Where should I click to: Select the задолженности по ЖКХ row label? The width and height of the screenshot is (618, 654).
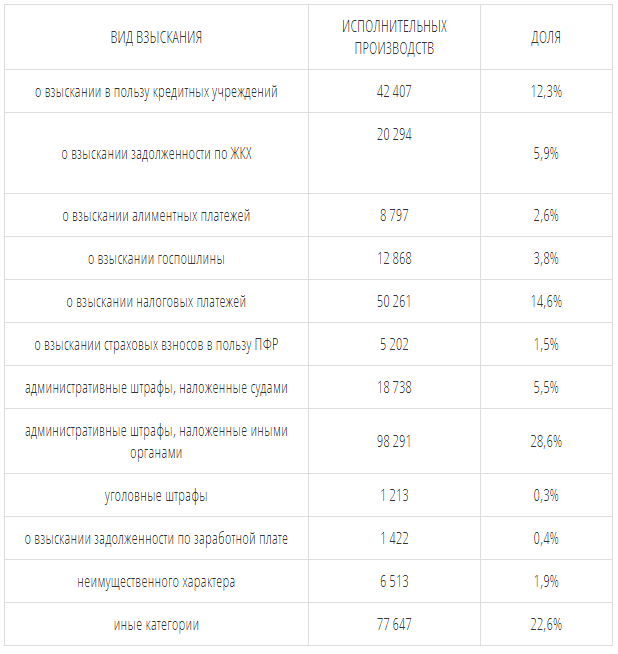[156, 153]
